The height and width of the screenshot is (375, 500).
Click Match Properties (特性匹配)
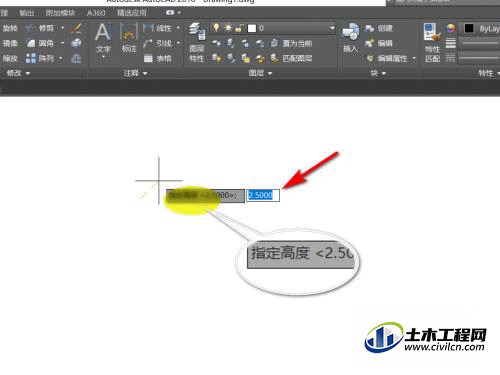[433, 42]
